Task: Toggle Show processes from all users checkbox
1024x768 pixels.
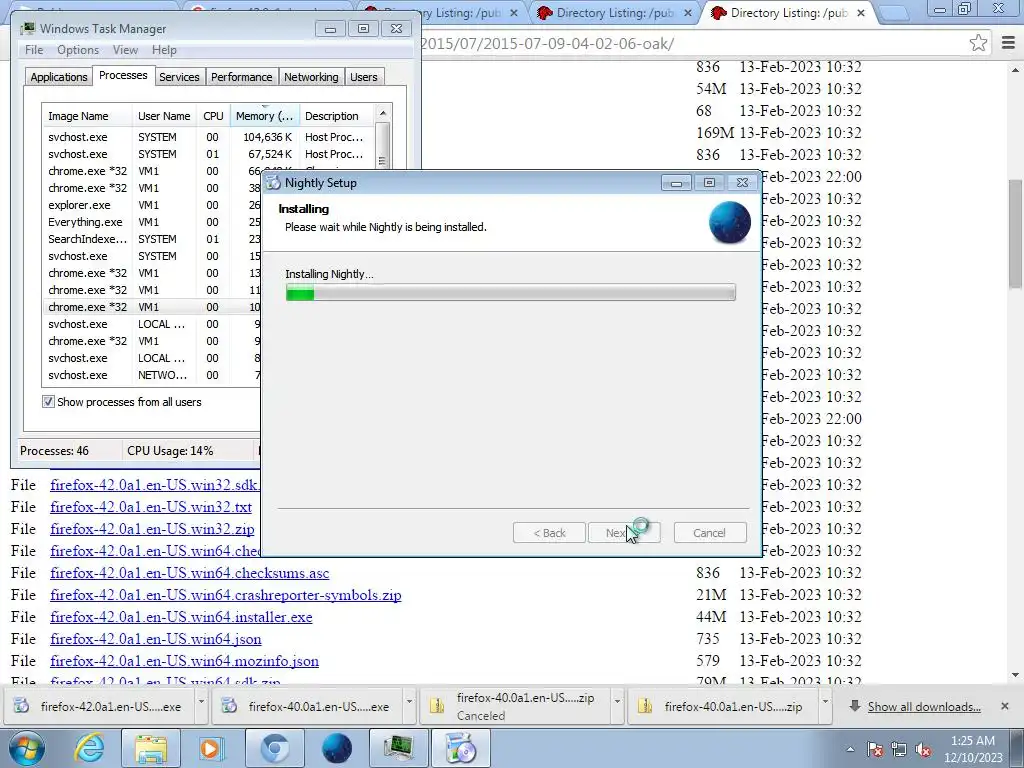Action: coord(48,402)
